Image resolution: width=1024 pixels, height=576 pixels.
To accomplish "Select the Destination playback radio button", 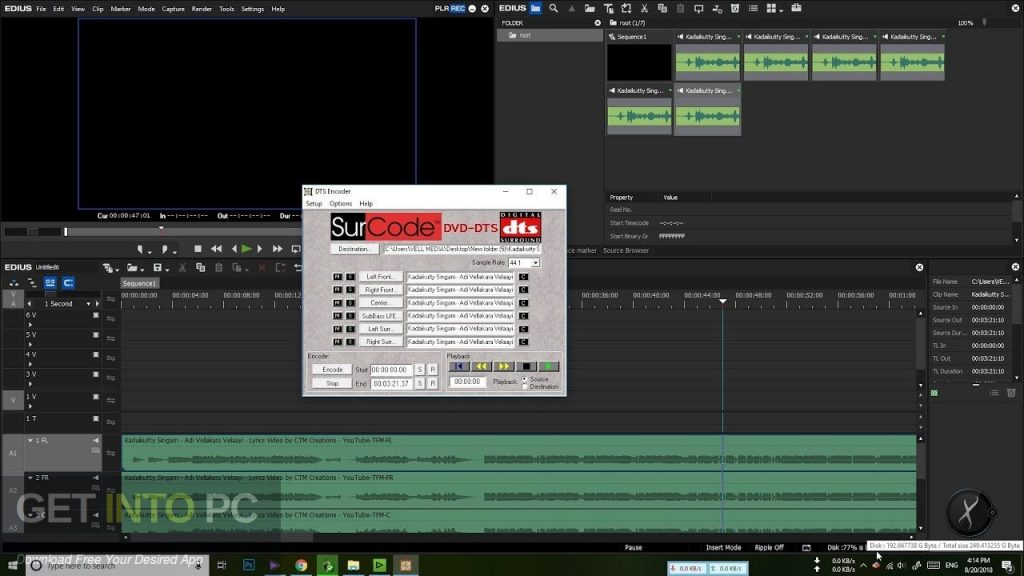I will click(x=524, y=387).
